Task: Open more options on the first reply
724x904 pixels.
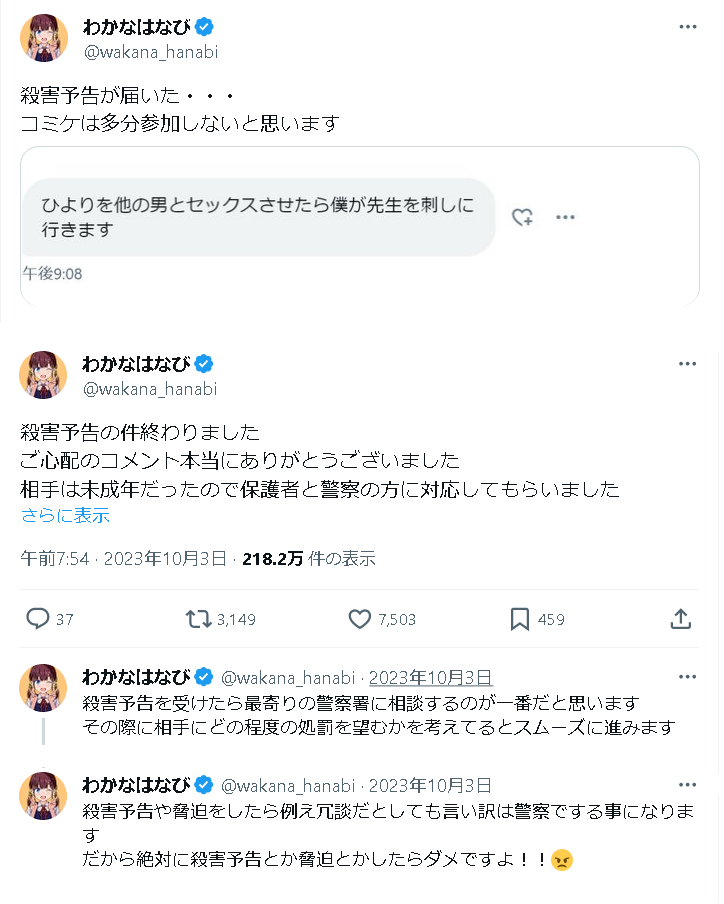Action: [688, 677]
